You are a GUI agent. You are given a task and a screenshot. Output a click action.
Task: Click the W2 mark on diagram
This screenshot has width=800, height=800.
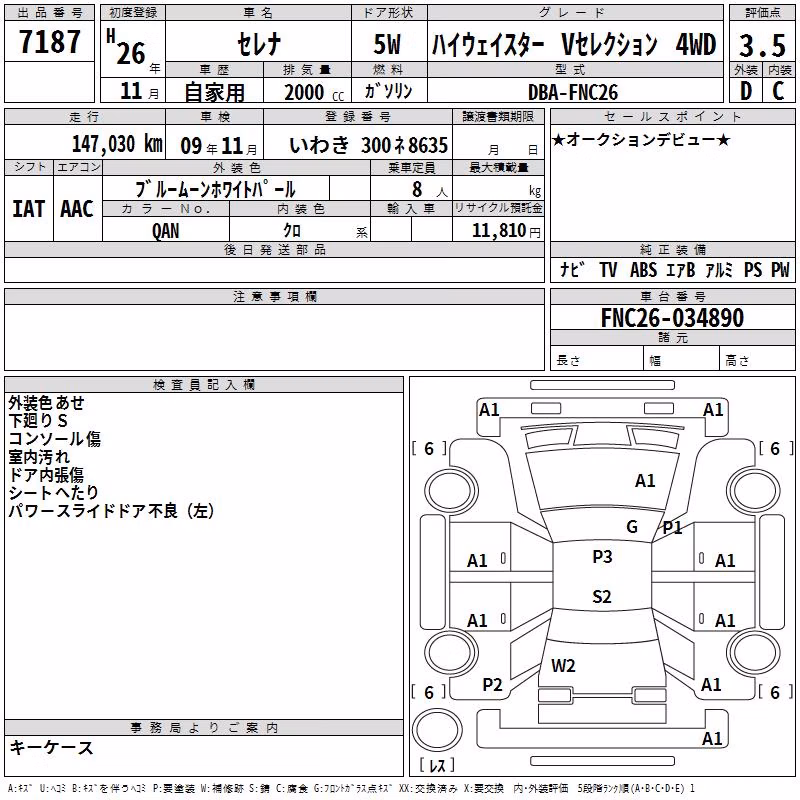pyautogui.click(x=563, y=665)
